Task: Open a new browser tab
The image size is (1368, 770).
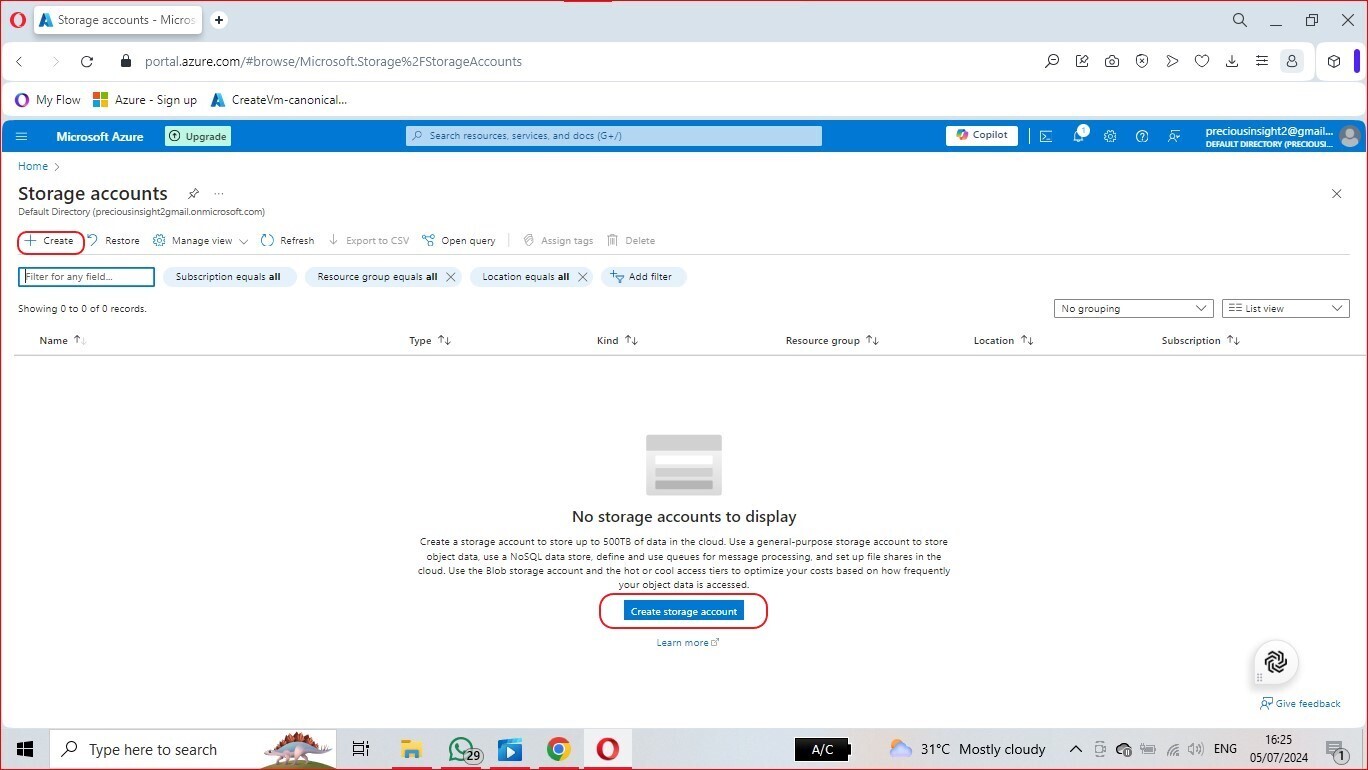Action: pyautogui.click(x=219, y=20)
